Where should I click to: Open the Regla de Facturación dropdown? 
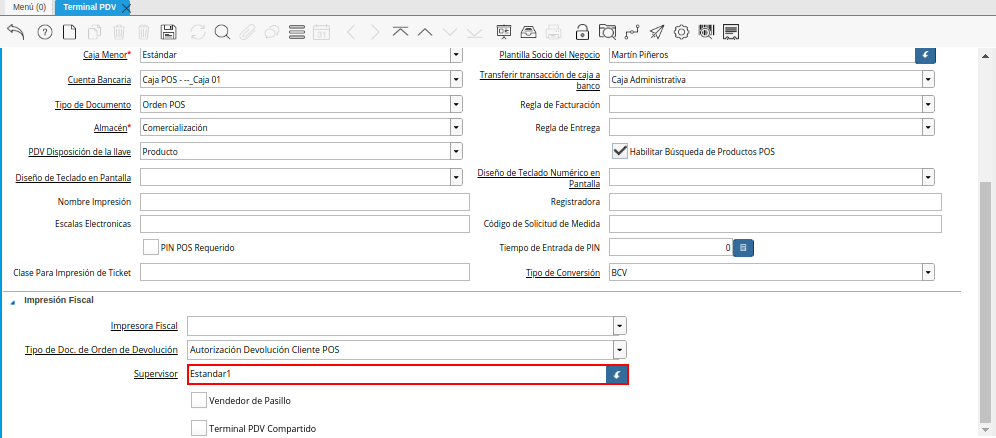(x=929, y=104)
